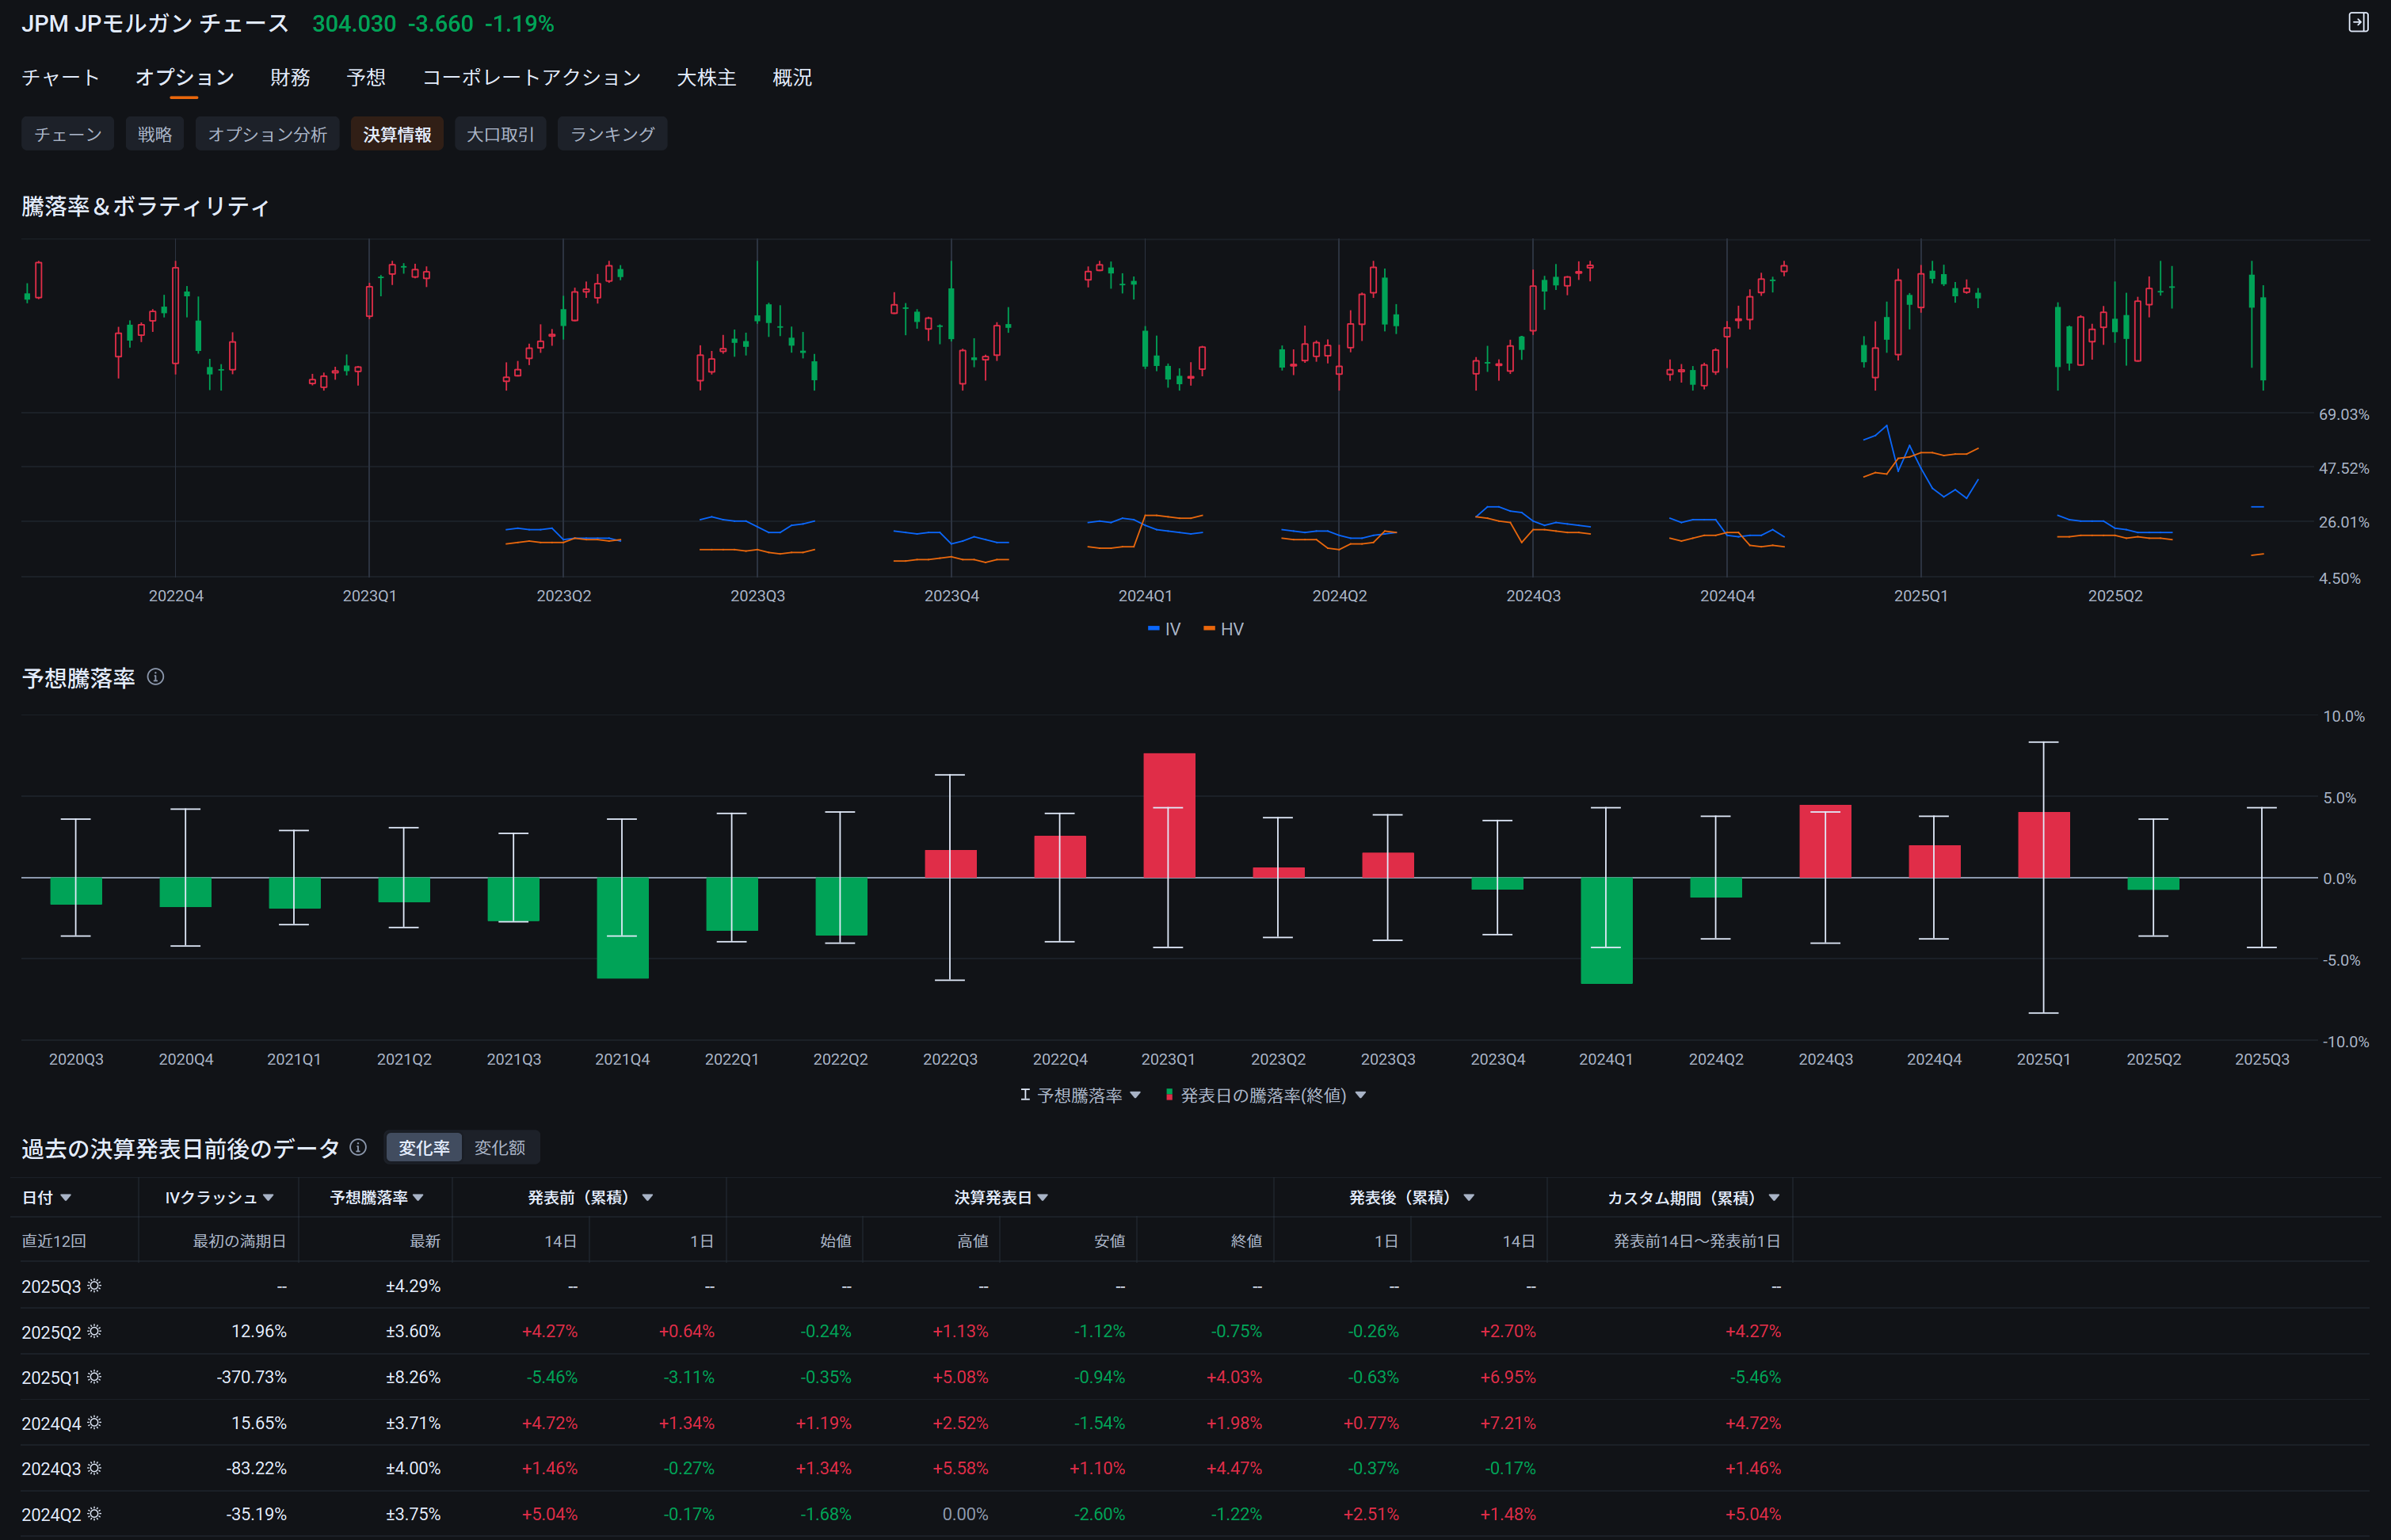The width and height of the screenshot is (2391, 1540).
Task: Click 2024Q3 高値 value +5.58%
Action: (960, 1468)
